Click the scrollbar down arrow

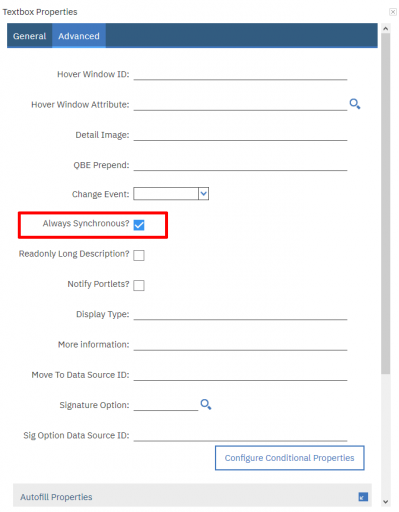pos(386,501)
